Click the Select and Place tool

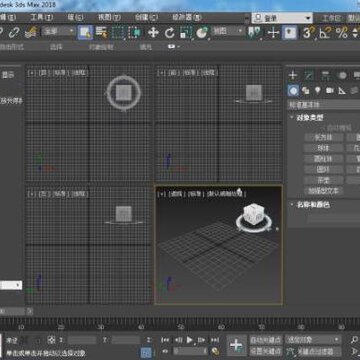click(201, 32)
